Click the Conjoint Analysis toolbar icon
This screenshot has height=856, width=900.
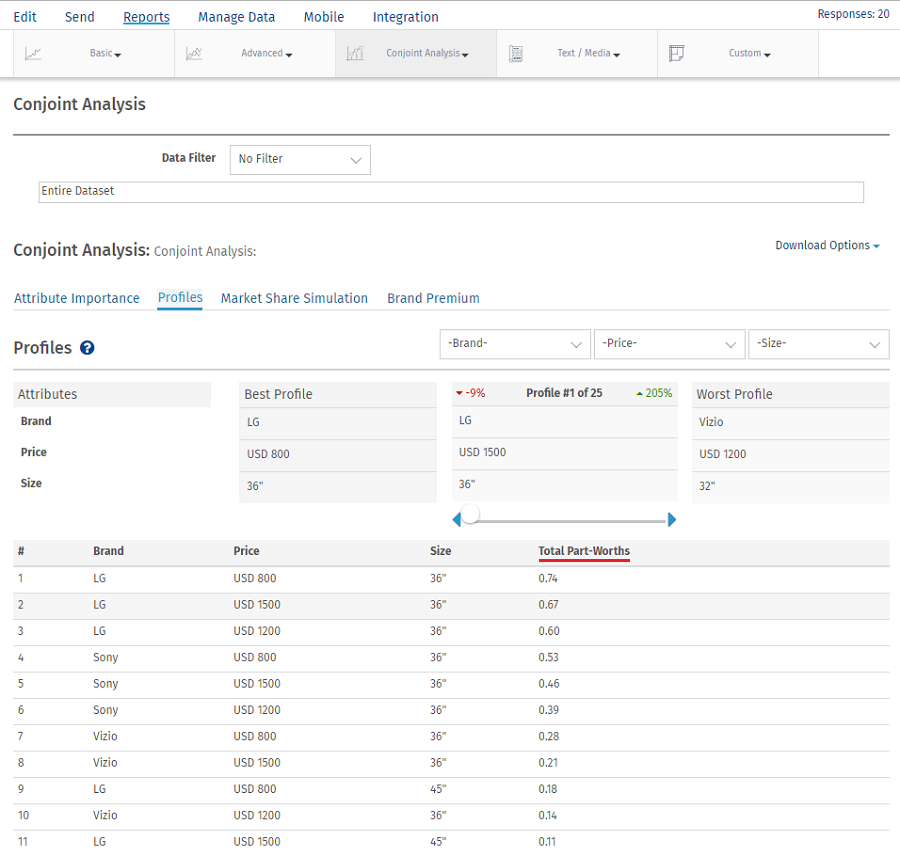355,54
